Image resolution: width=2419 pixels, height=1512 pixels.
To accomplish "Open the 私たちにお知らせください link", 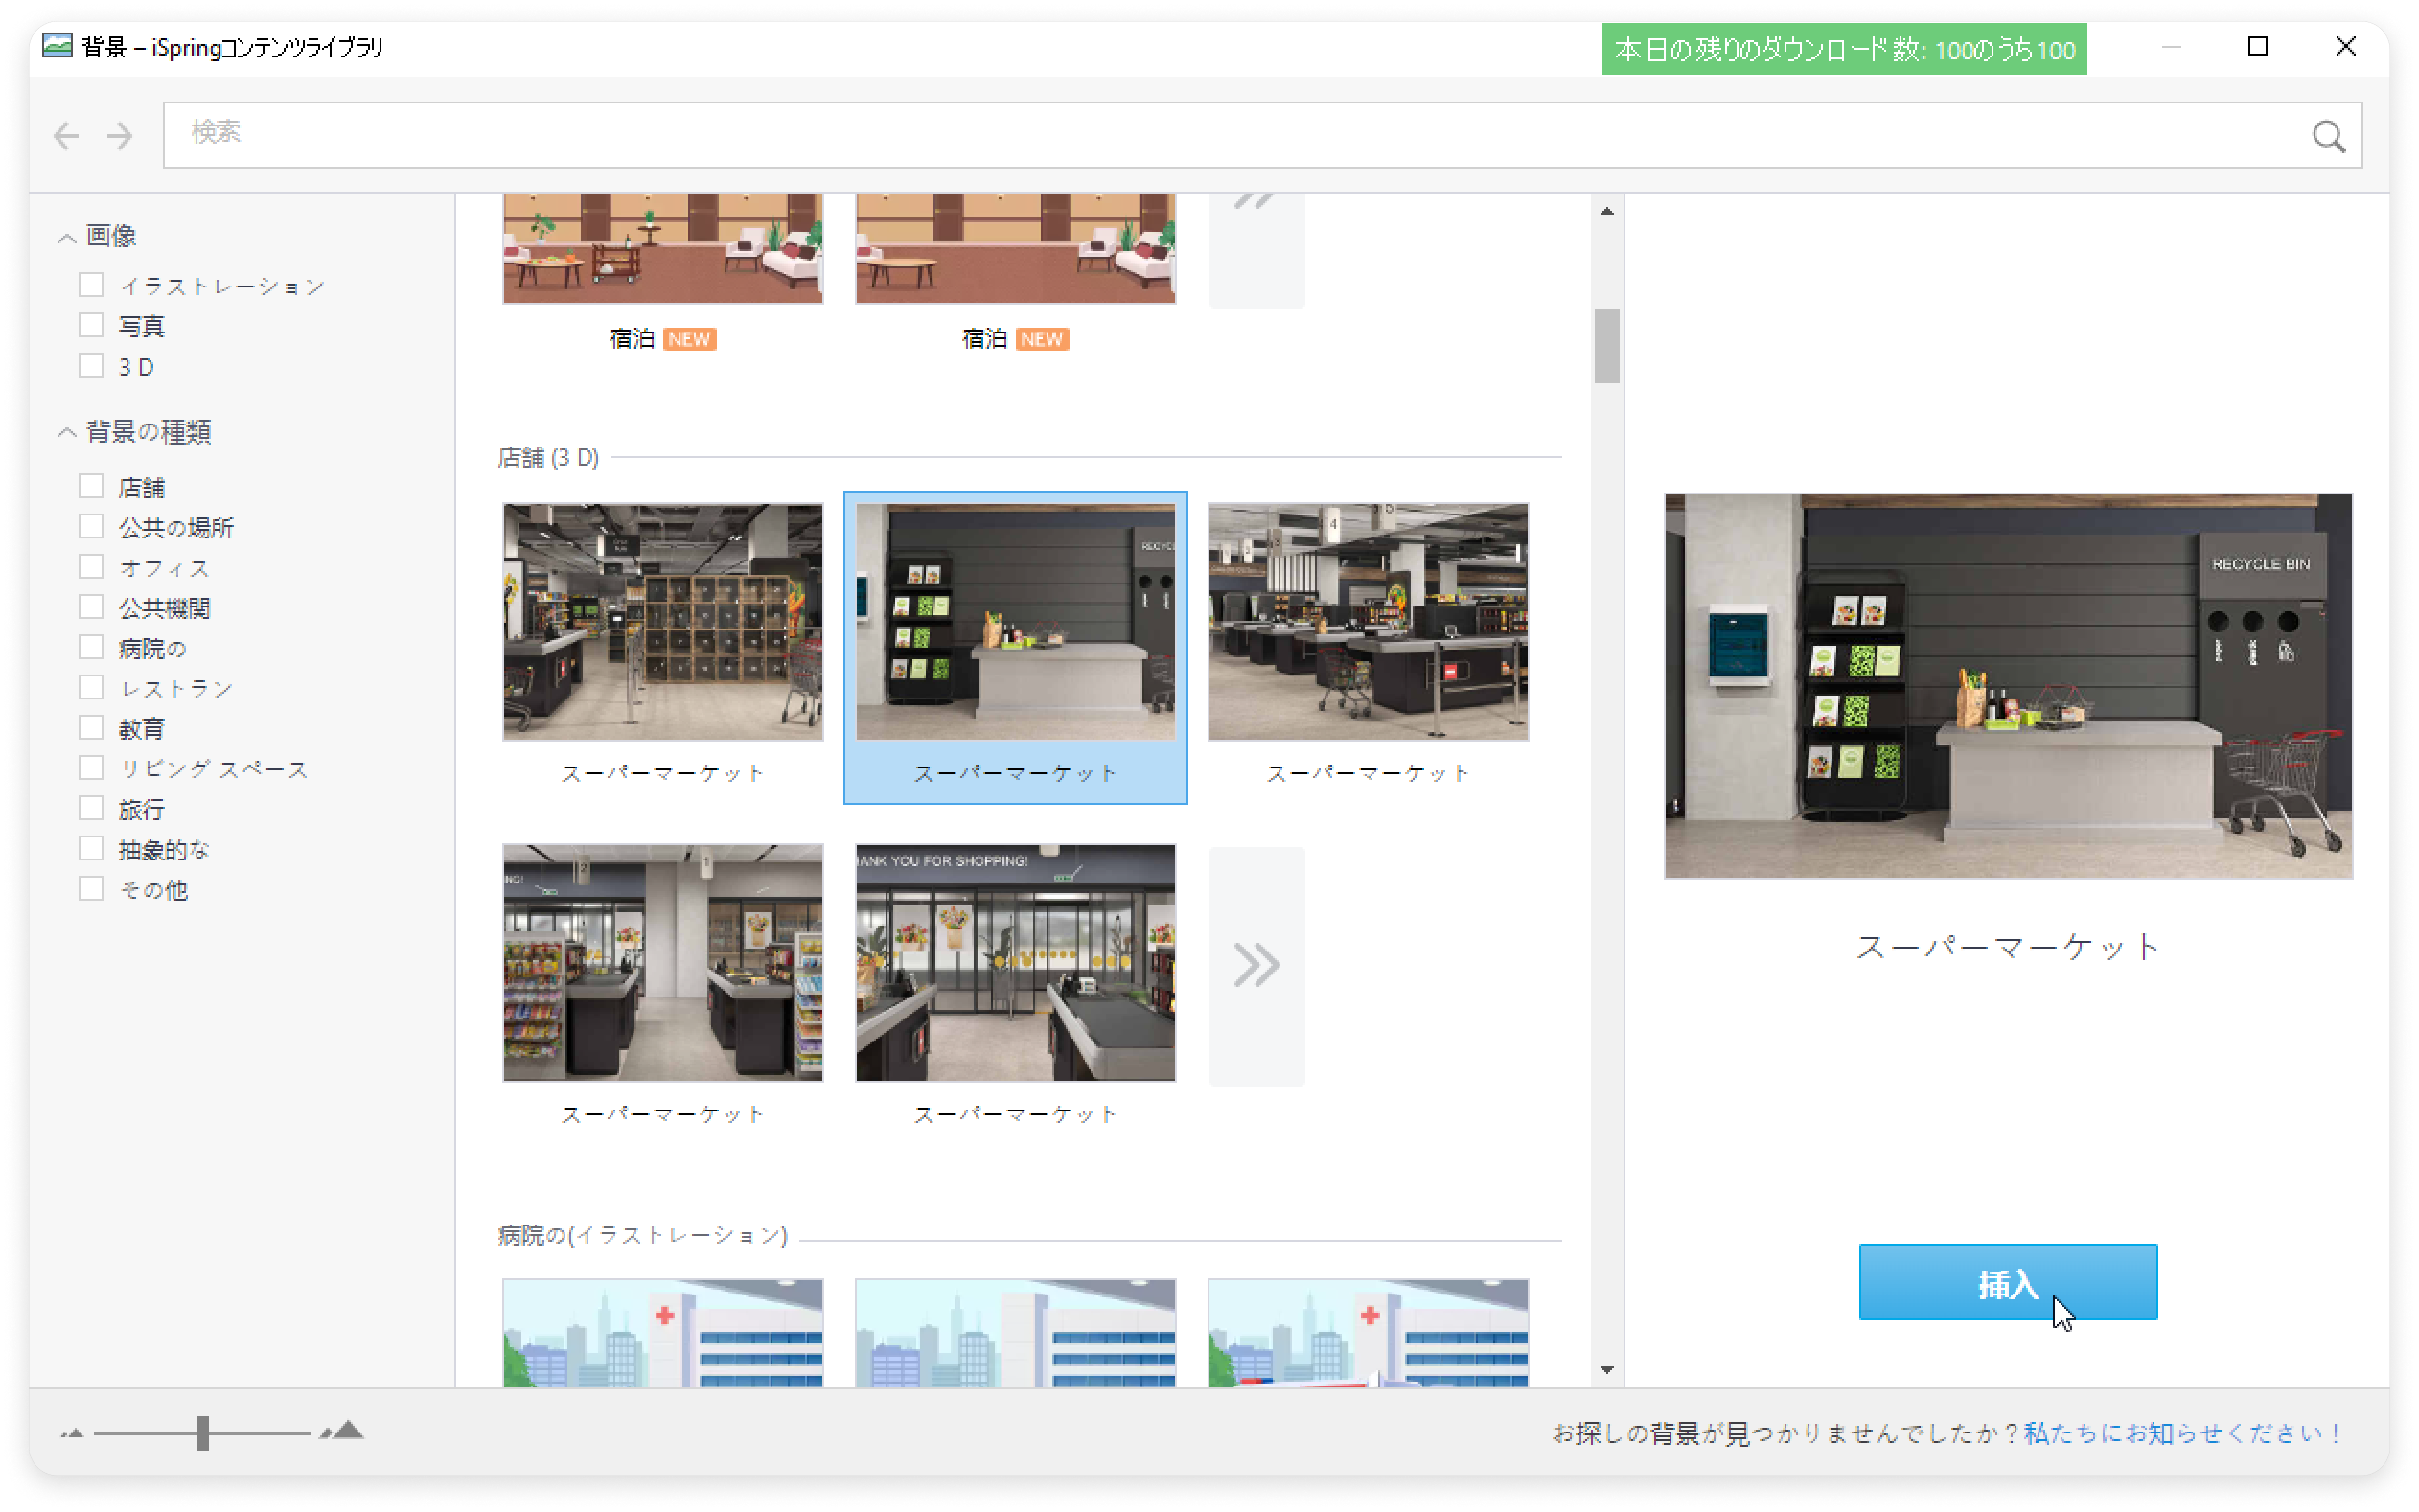I will (x=2182, y=1433).
